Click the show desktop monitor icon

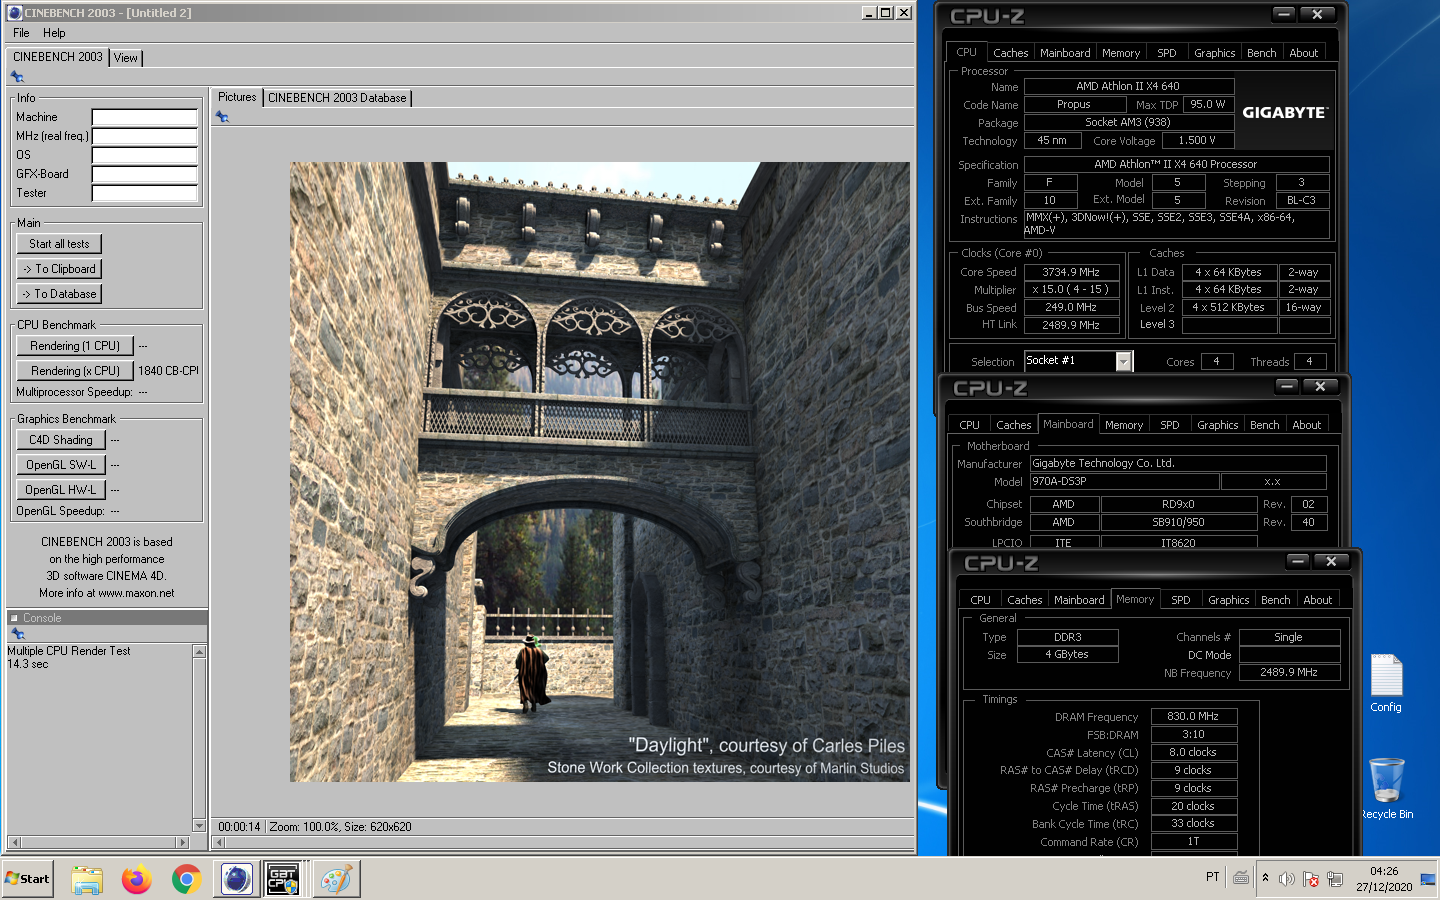(1428, 879)
